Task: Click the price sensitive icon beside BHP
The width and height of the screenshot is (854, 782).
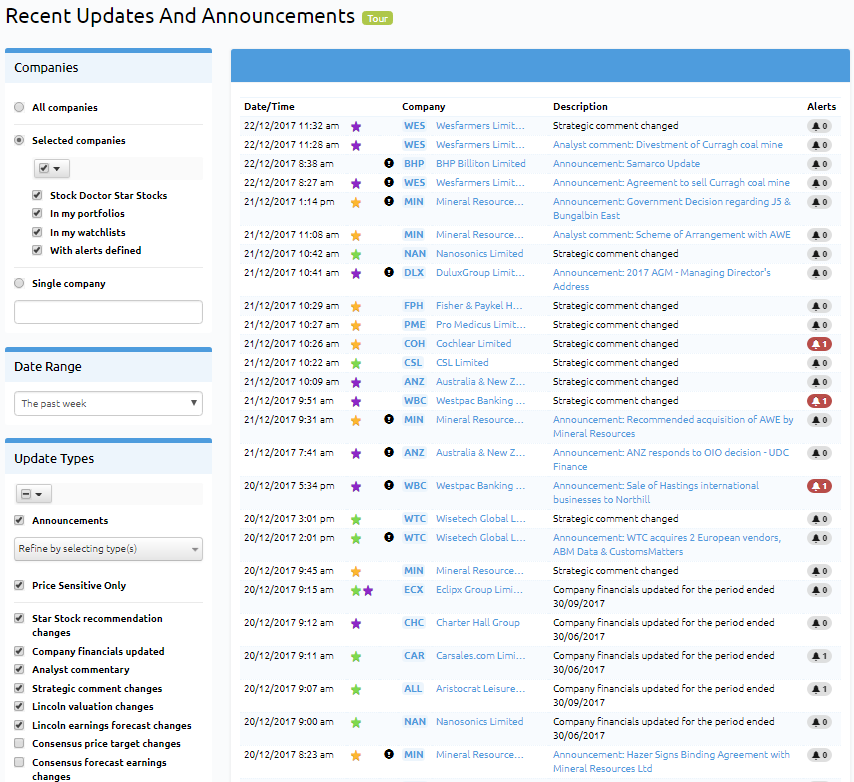Action: [x=388, y=163]
